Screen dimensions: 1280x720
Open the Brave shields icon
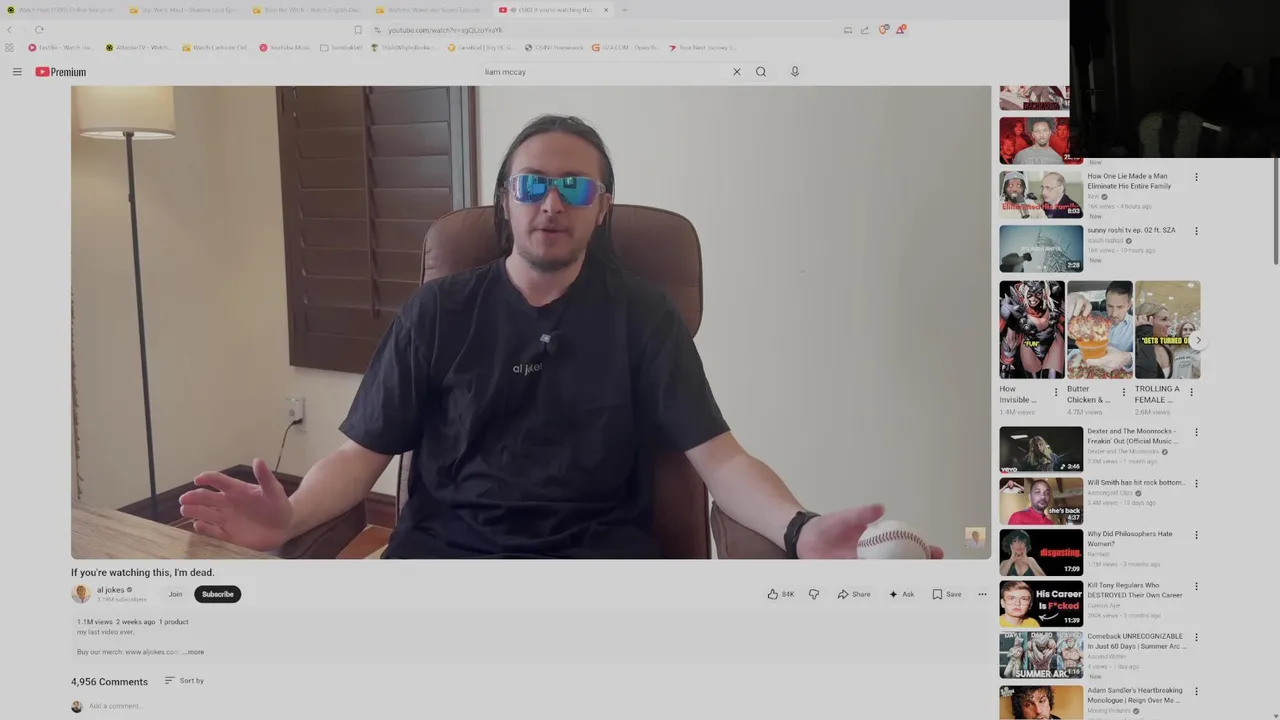[x=883, y=30]
